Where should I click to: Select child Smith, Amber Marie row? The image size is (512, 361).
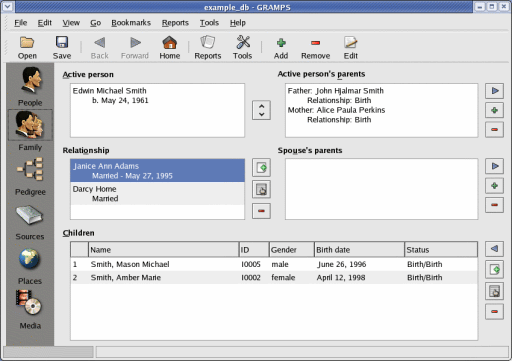pos(274,277)
